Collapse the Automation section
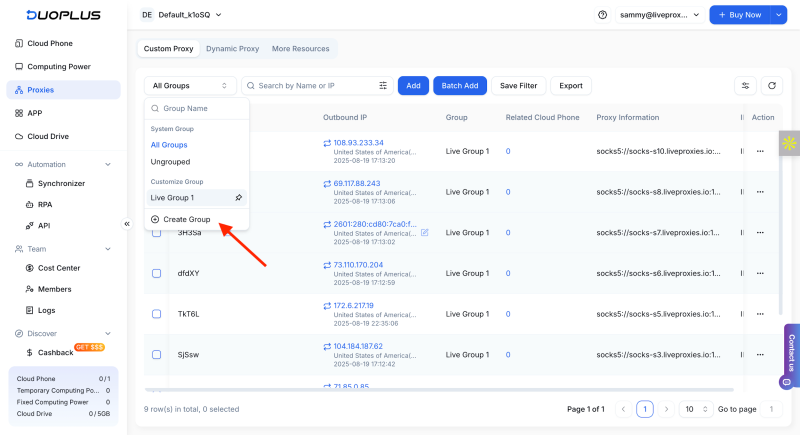Image resolution: width=800 pixels, height=435 pixels. pos(108,164)
